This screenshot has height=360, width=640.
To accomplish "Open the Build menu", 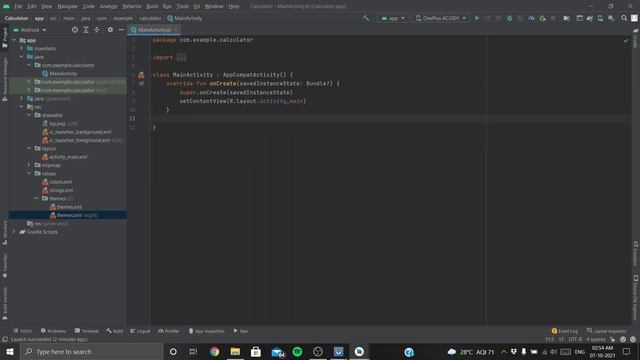I will tap(152, 6).
